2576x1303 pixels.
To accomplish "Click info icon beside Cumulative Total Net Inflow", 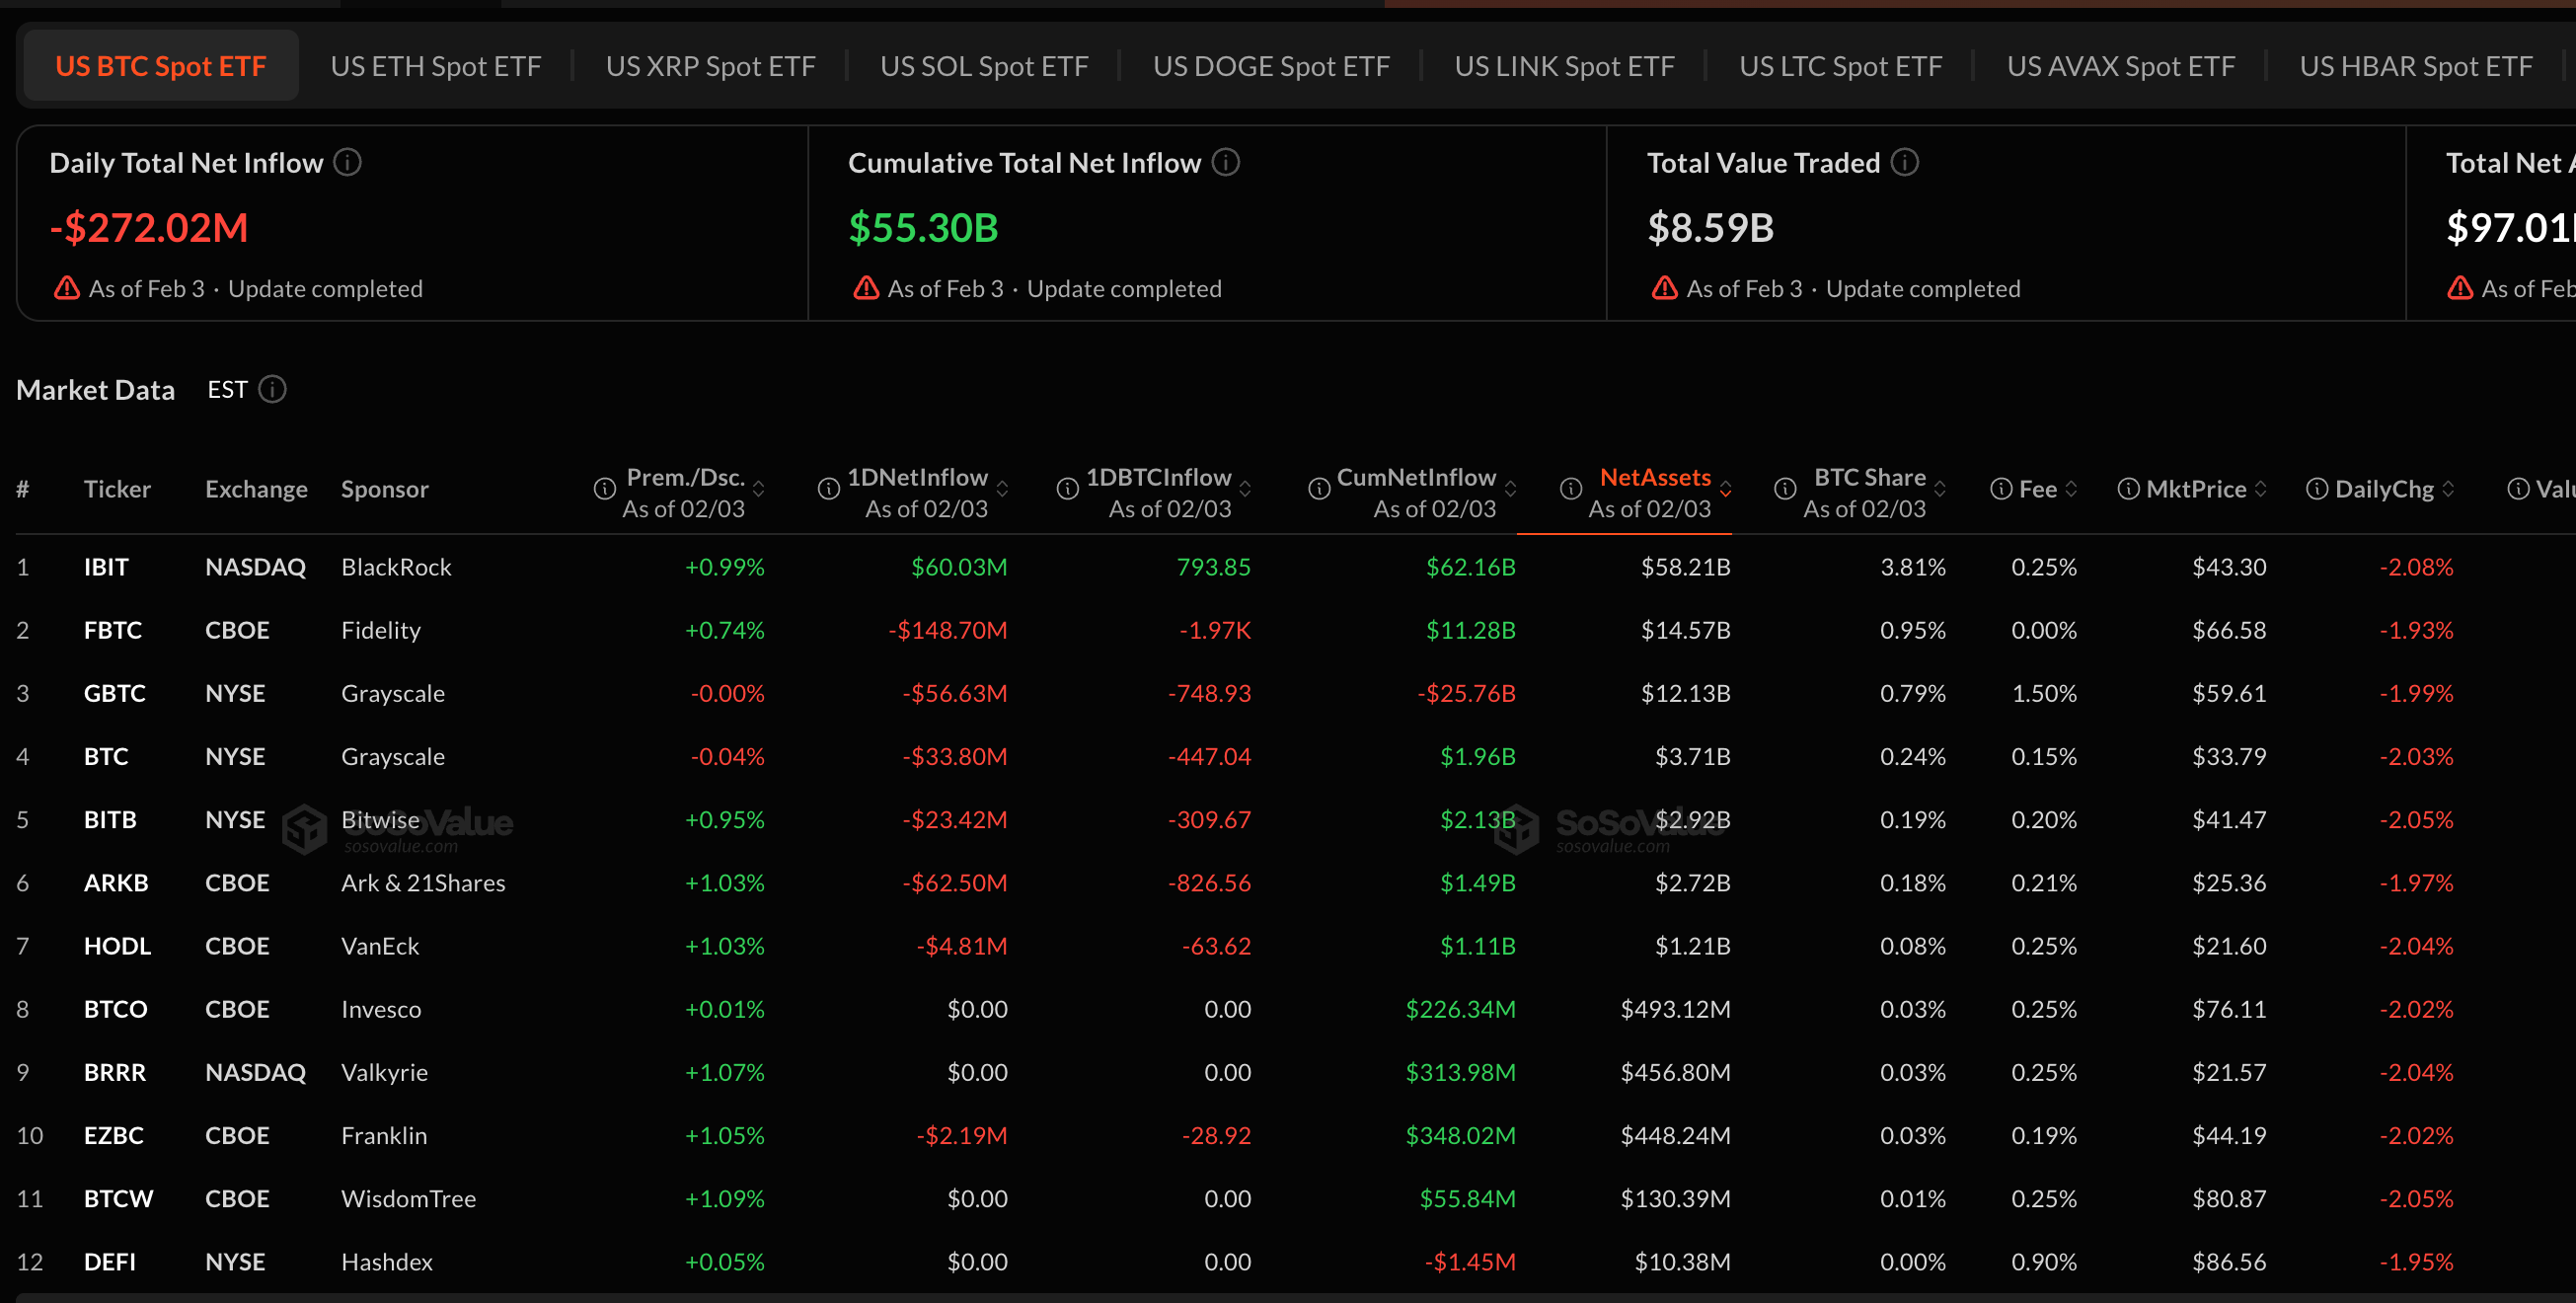I will [x=1225, y=162].
